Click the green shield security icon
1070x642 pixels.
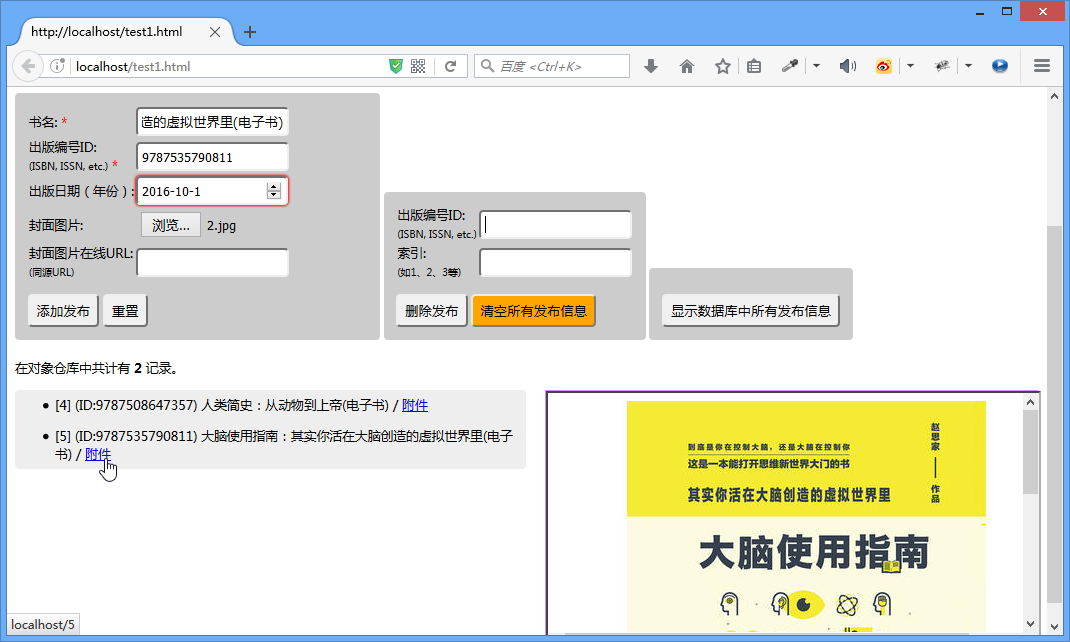coord(396,66)
